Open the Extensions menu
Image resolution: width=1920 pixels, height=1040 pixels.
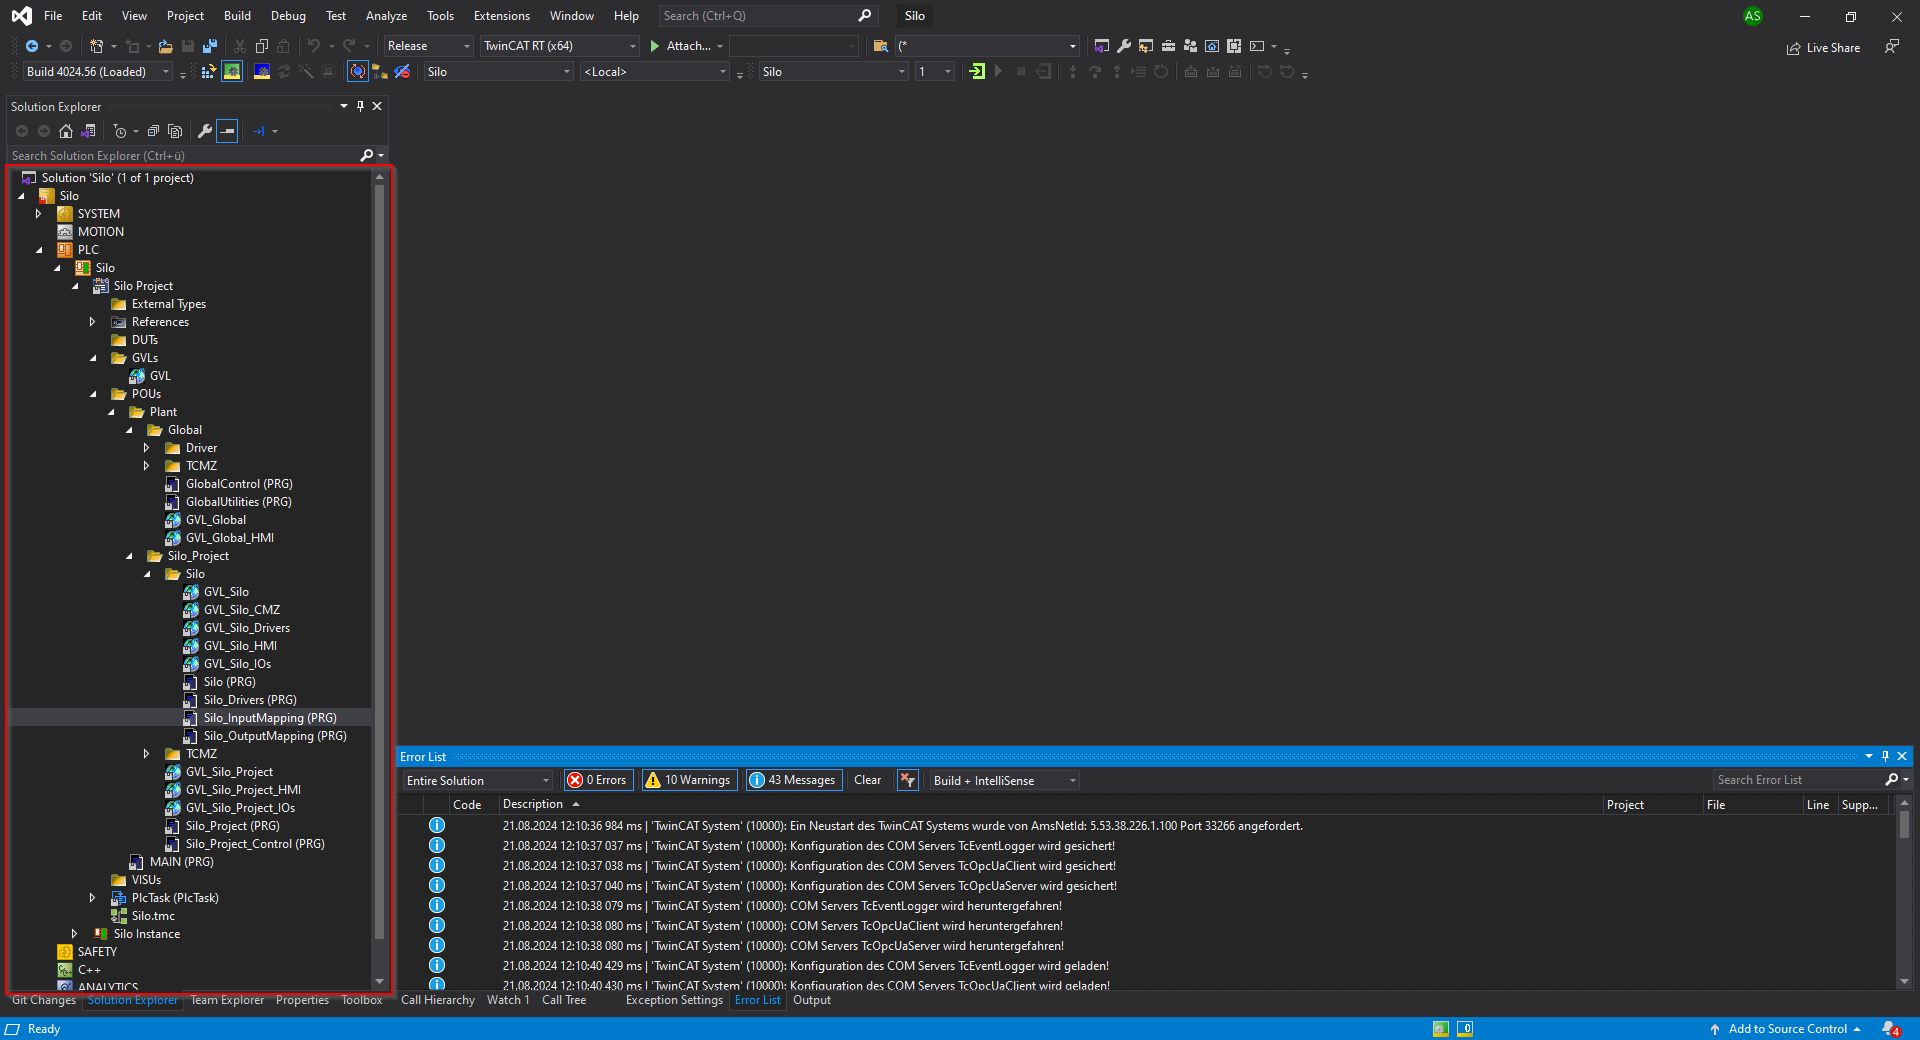(x=501, y=16)
